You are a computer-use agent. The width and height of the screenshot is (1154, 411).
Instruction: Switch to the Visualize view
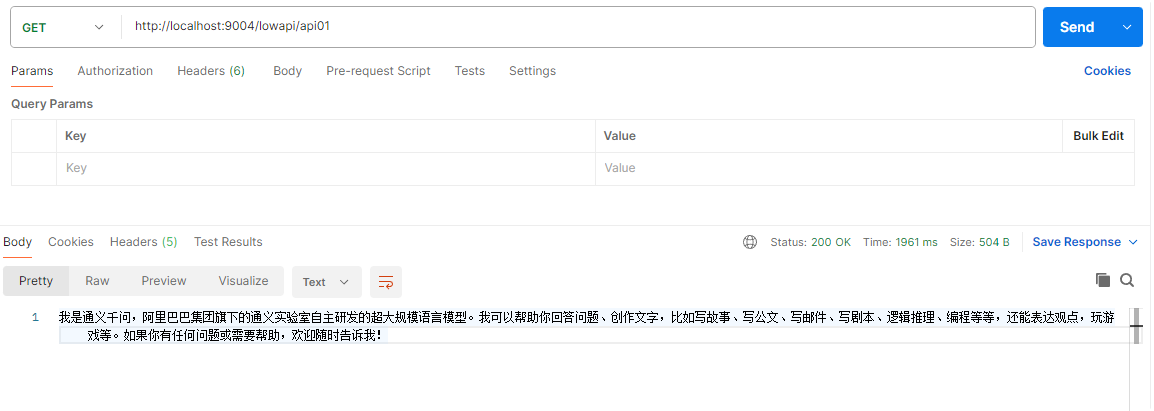tap(244, 281)
